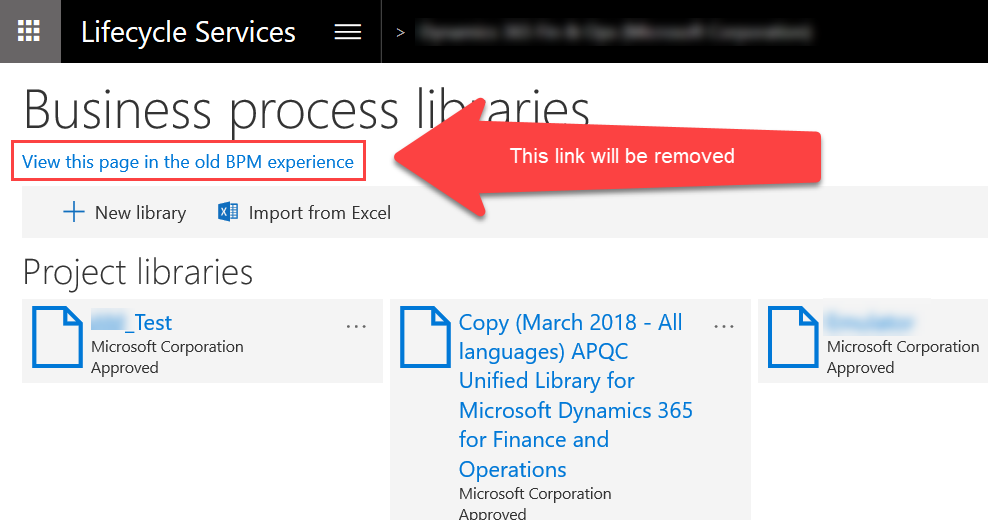988x520 pixels.
Task: Click the Import from Excel label
Action: (319, 212)
